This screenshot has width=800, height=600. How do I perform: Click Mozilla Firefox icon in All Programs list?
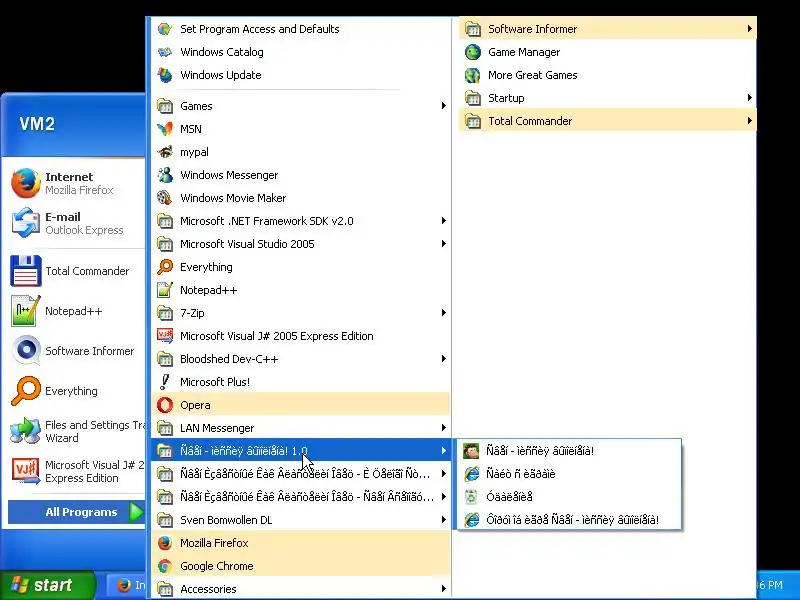pyautogui.click(x=165, y=543)
